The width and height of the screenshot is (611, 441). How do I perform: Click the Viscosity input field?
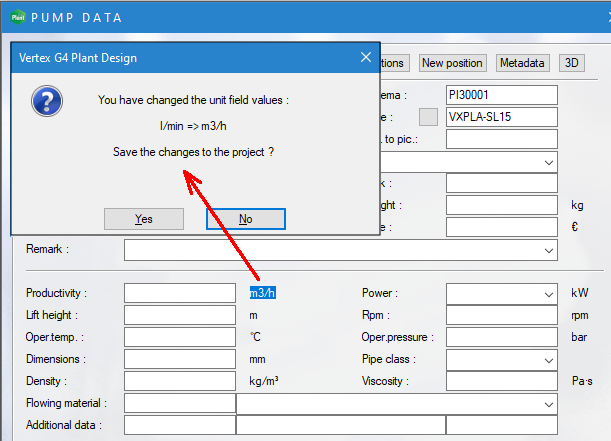coord(501,382)
